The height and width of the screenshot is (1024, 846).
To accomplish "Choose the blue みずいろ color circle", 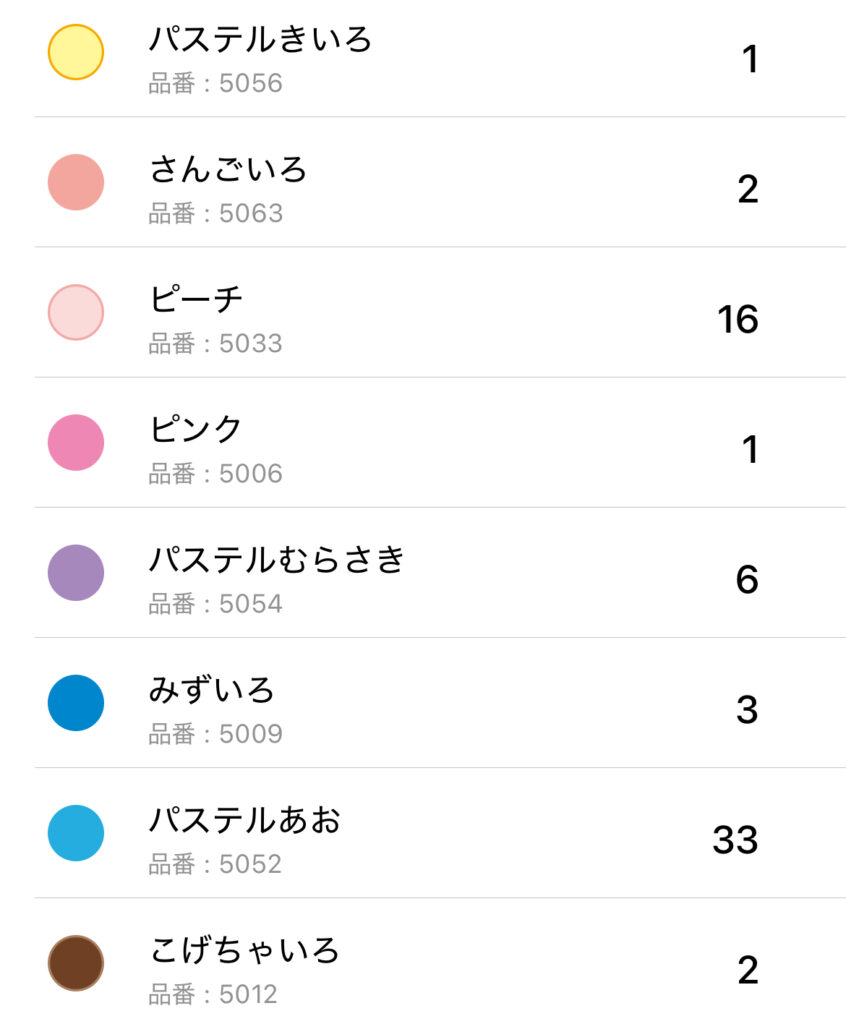I will click(76, 703).
